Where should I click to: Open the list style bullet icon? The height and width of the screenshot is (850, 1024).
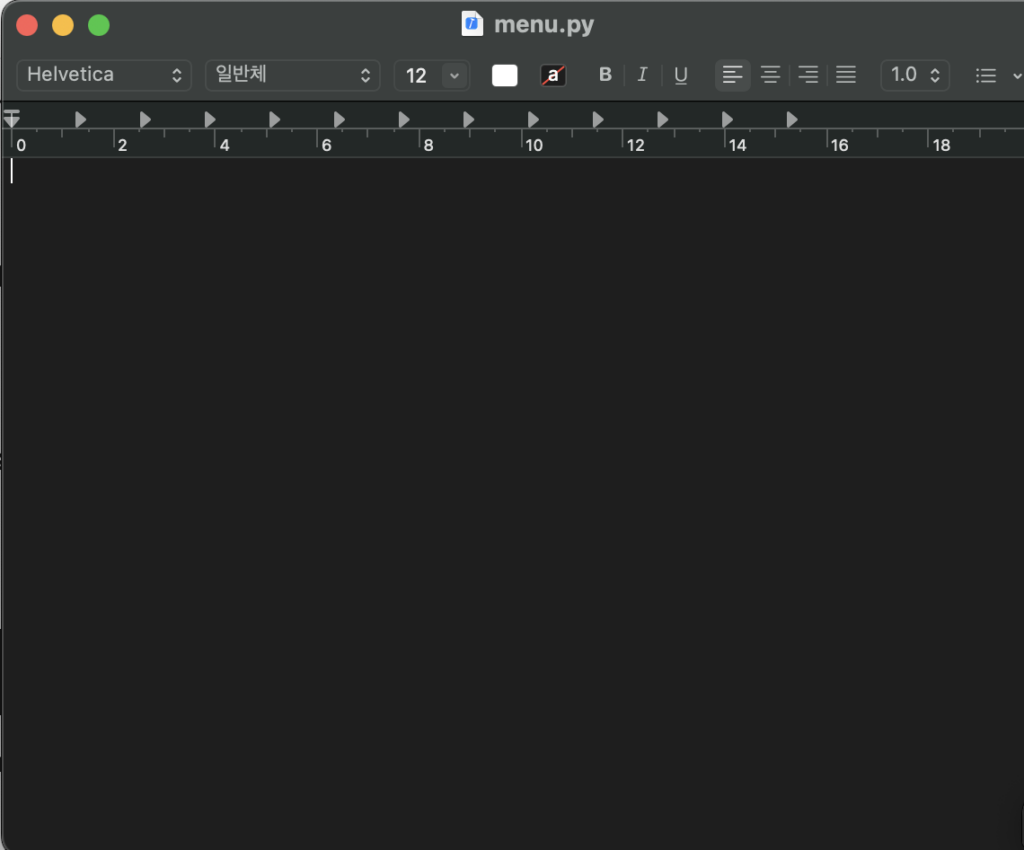coord(985,74)
